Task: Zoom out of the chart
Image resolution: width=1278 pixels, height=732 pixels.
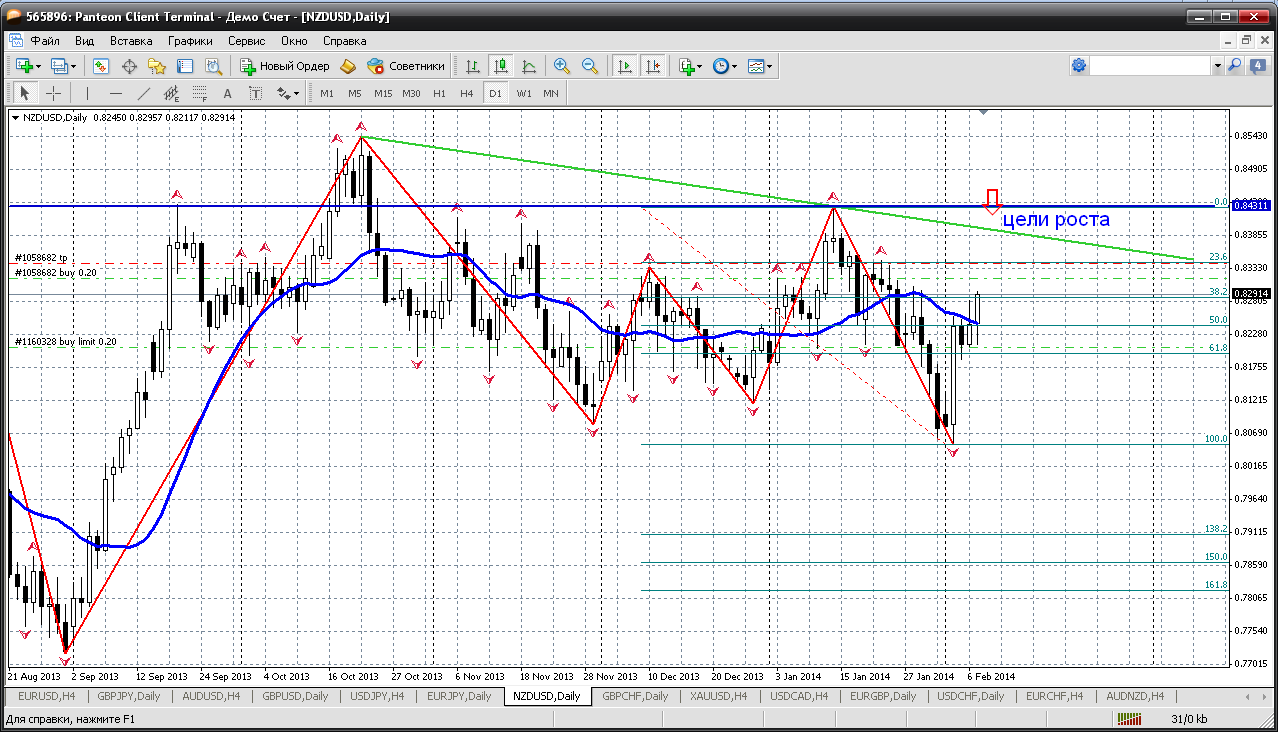Action: point(590,66)
